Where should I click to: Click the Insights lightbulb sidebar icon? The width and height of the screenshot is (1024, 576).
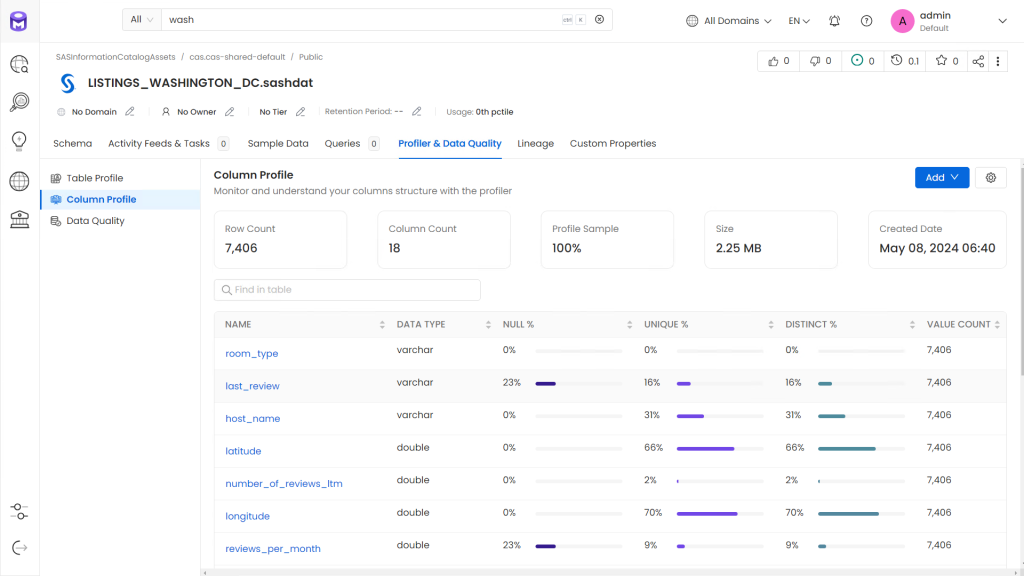(19, 141)
